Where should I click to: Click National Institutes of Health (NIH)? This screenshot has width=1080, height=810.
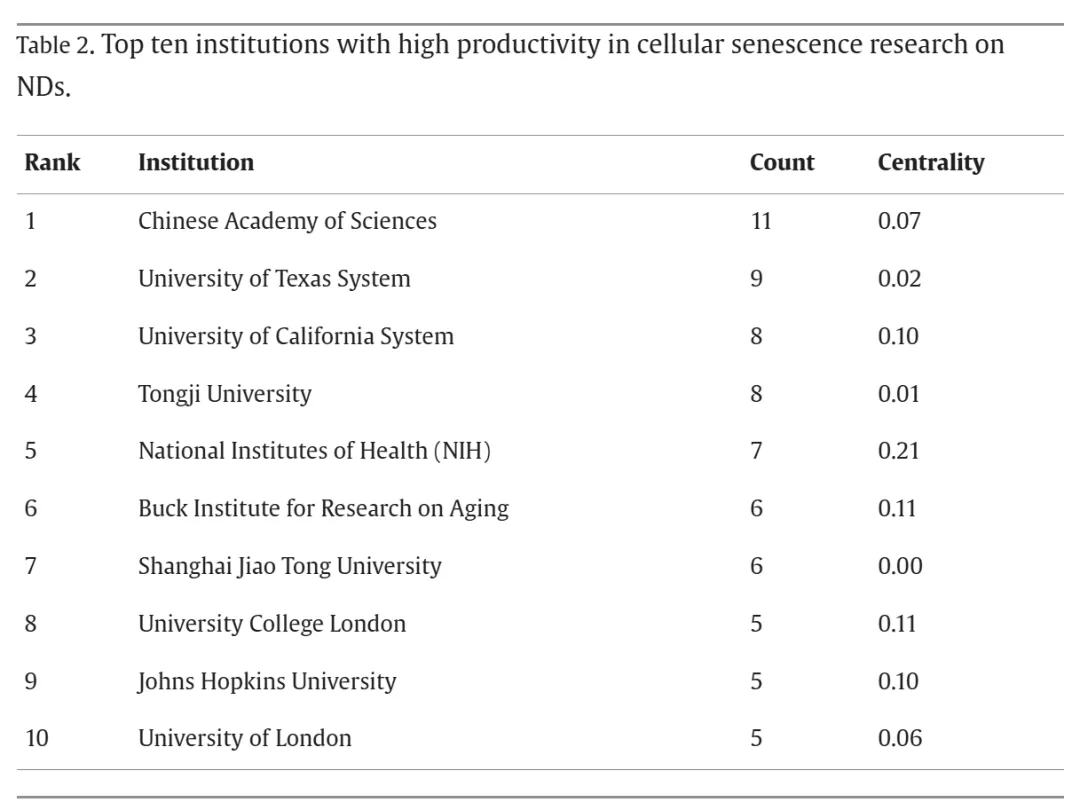(314, 451)
